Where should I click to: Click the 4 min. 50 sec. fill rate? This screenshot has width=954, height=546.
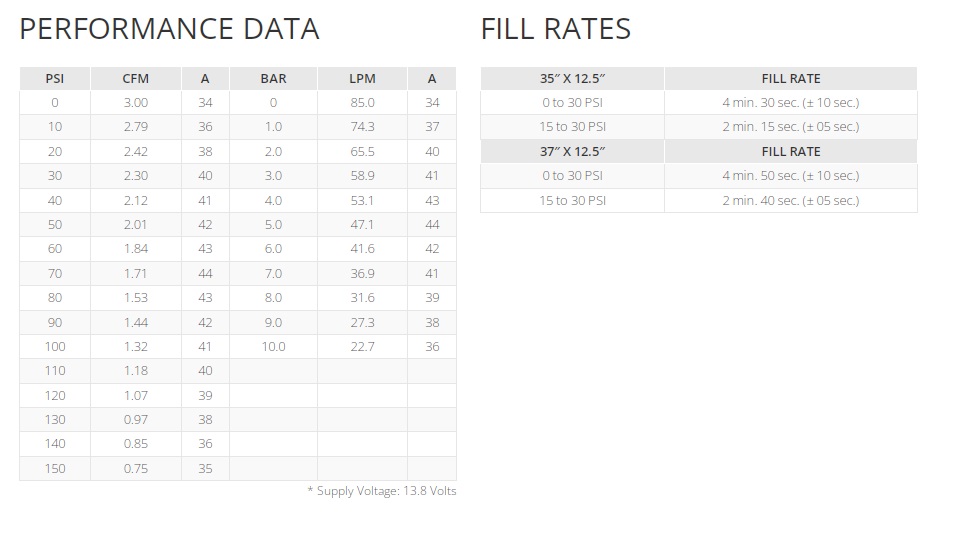pyautogui.click(x=790, y=175)
